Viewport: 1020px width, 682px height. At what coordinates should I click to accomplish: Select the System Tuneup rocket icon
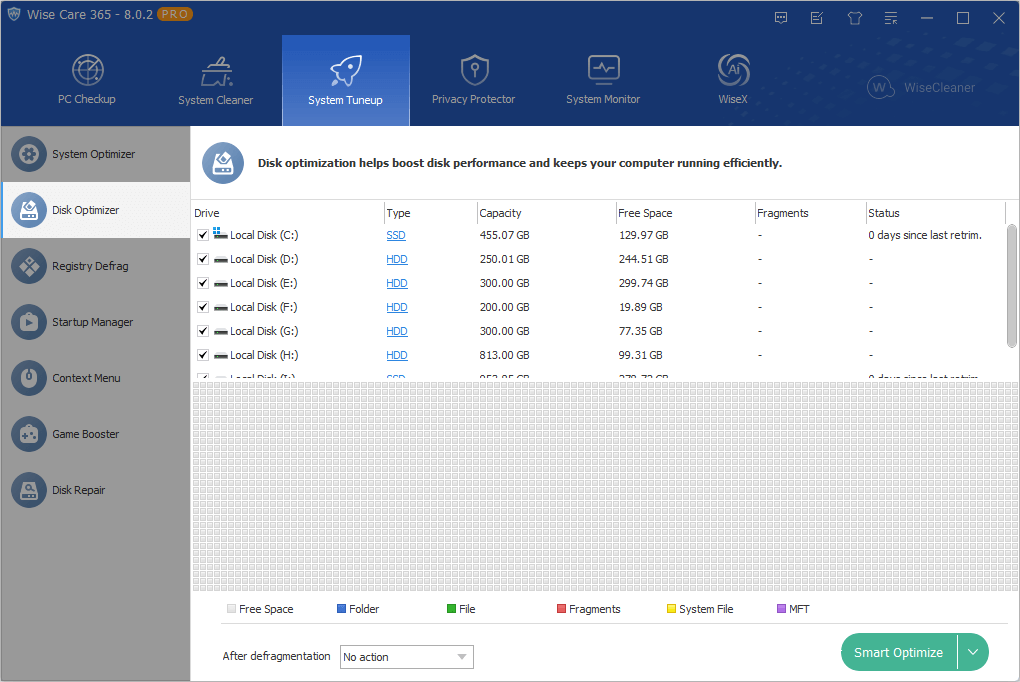tap(345, 70)
